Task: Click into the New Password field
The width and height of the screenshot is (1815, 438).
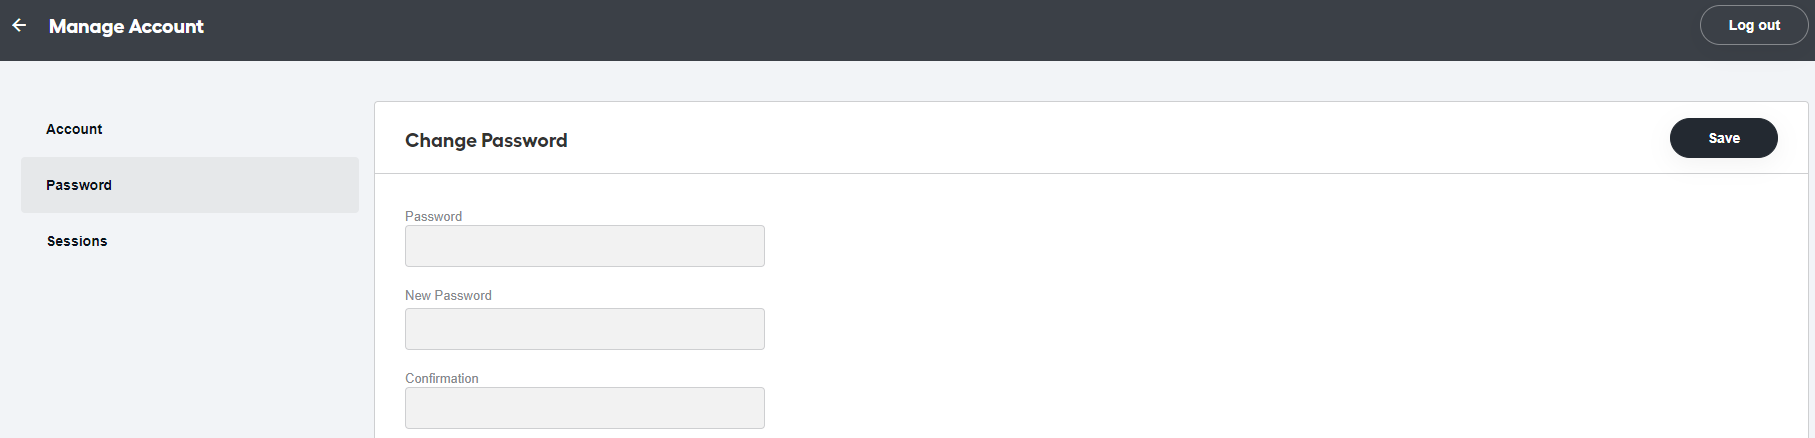Action: pos(585,329)
